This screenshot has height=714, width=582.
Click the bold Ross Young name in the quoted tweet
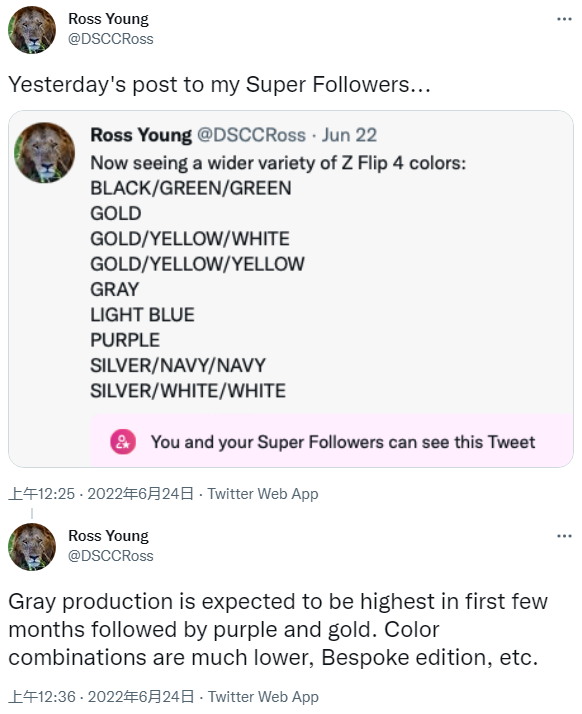(141, 135)
